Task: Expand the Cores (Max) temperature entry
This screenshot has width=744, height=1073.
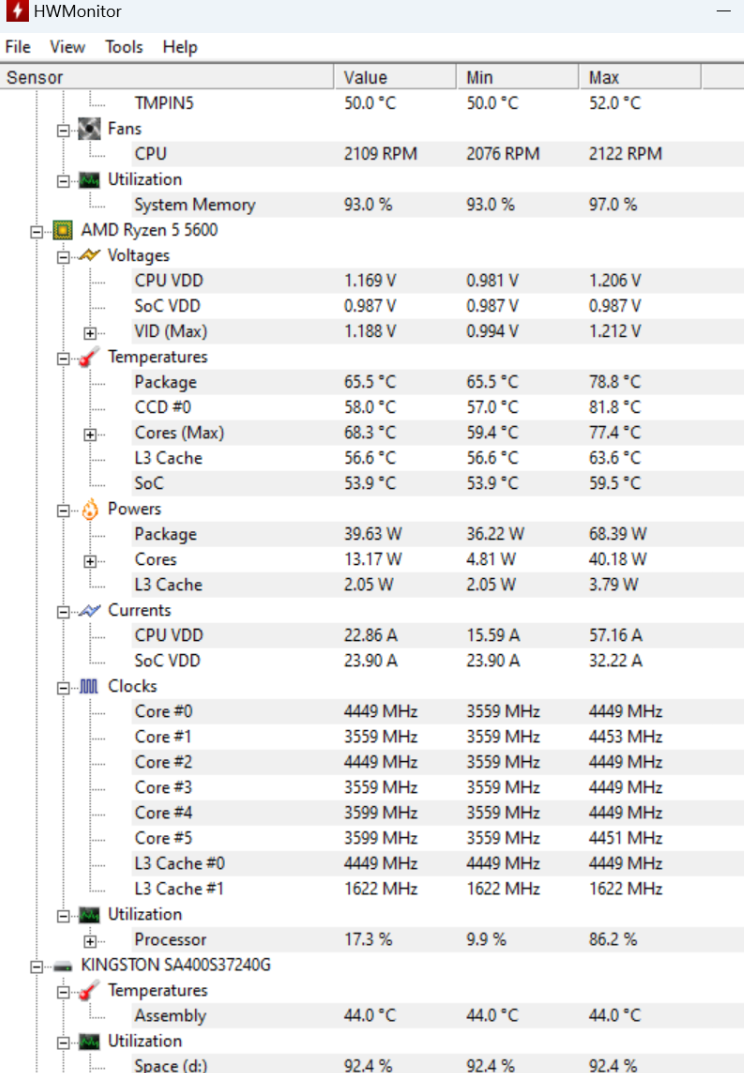Action: 90,435
